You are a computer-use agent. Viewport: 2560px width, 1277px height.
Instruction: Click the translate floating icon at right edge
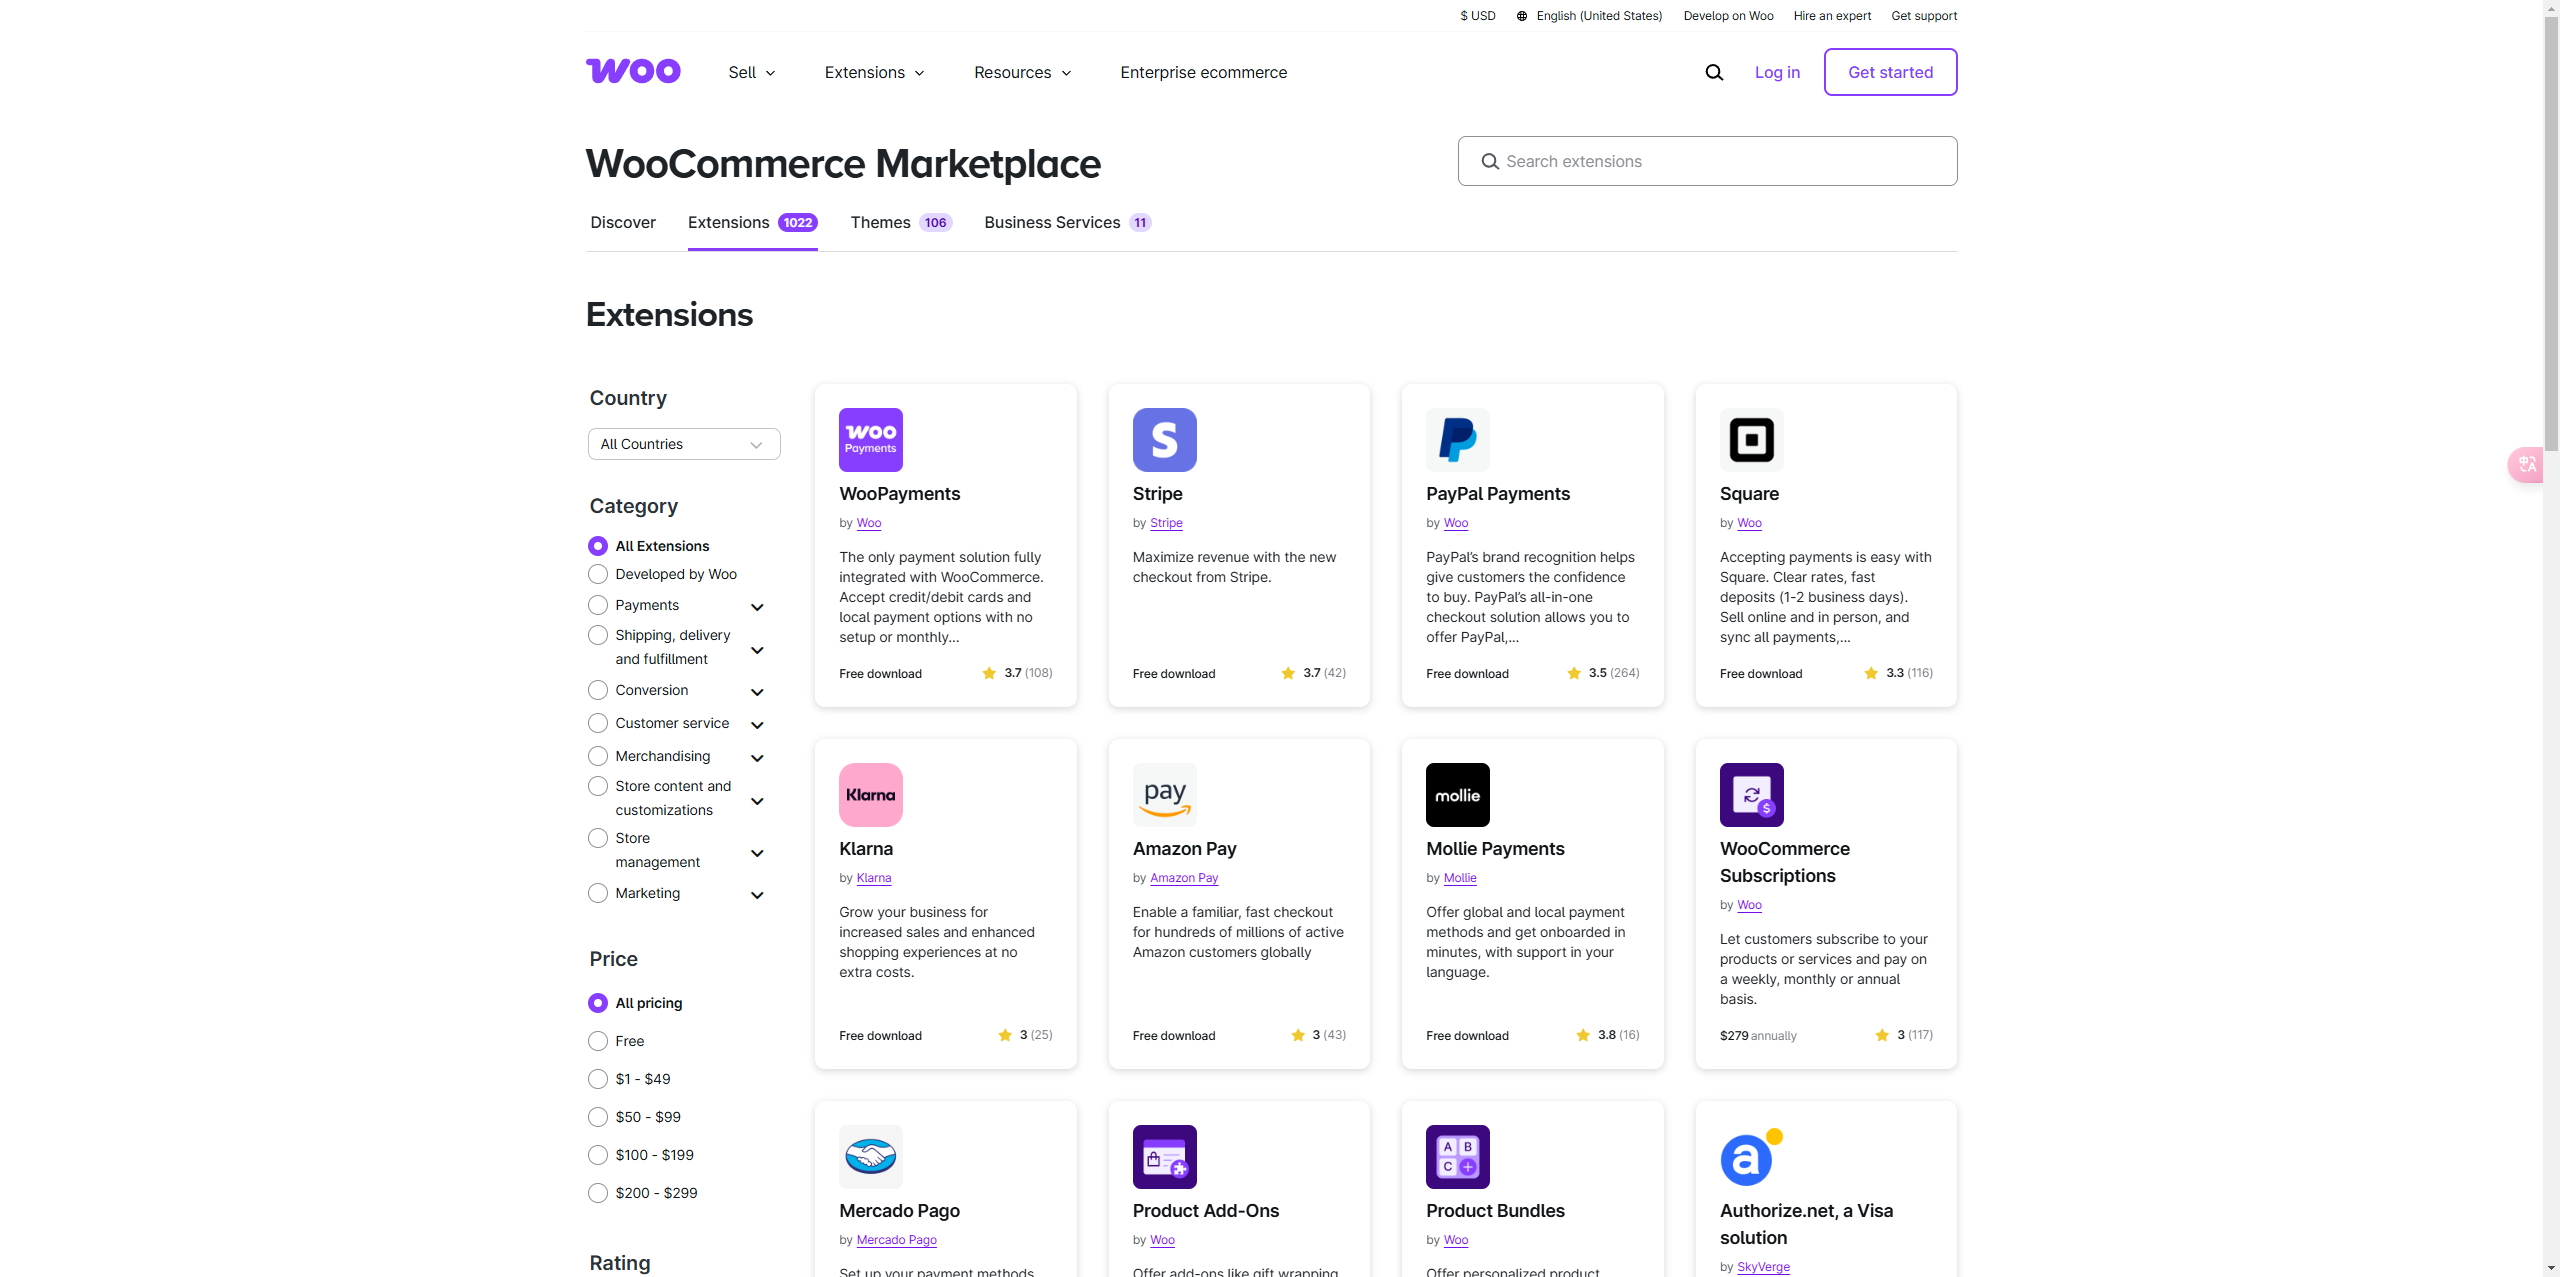pyautogui.click(x=2527, y=464)
